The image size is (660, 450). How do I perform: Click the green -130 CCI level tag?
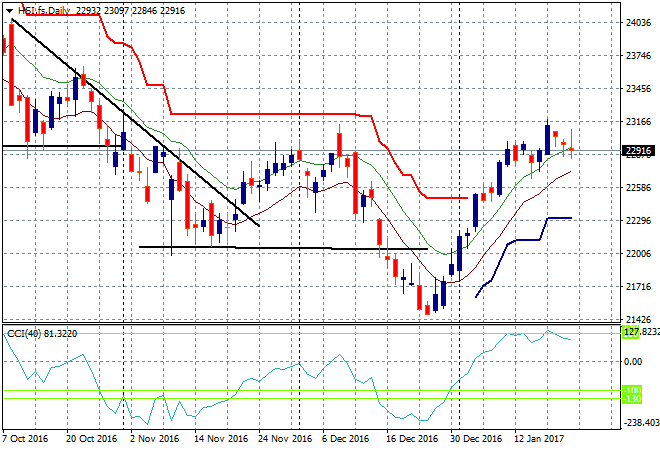[x=632, y=399]
